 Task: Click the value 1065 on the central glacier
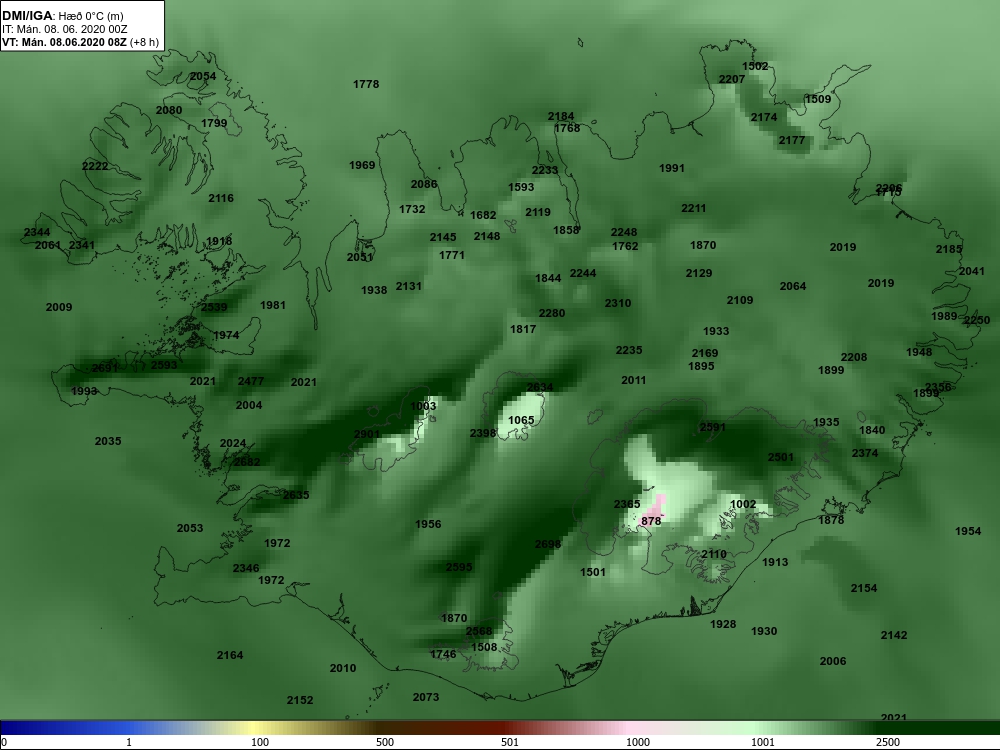521,420
